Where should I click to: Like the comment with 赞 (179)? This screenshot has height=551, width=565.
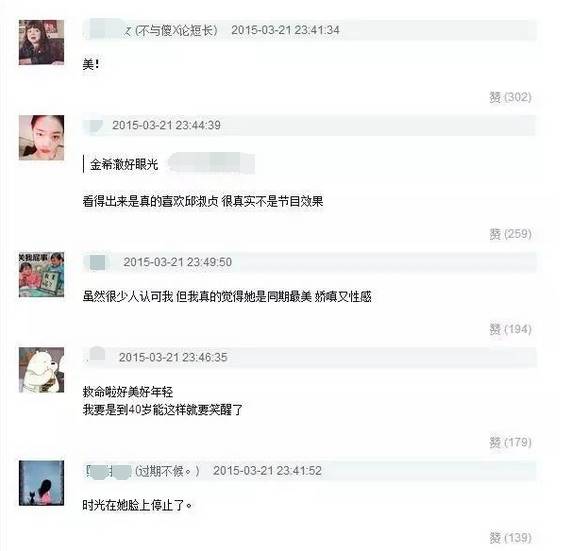point(510,442)
